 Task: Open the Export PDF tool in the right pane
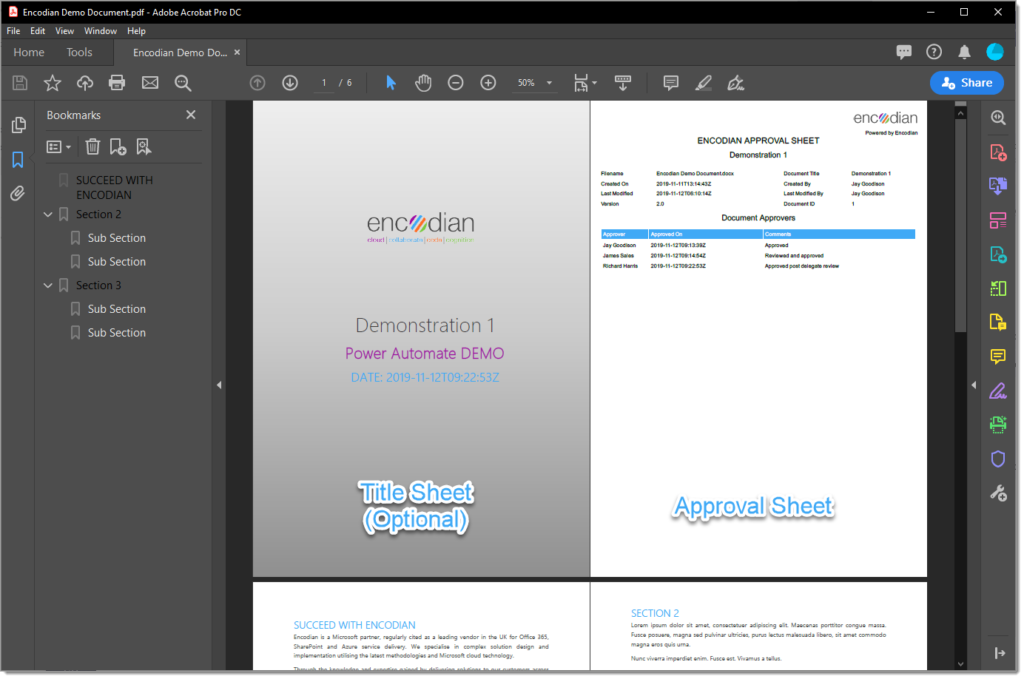(998, 186)
